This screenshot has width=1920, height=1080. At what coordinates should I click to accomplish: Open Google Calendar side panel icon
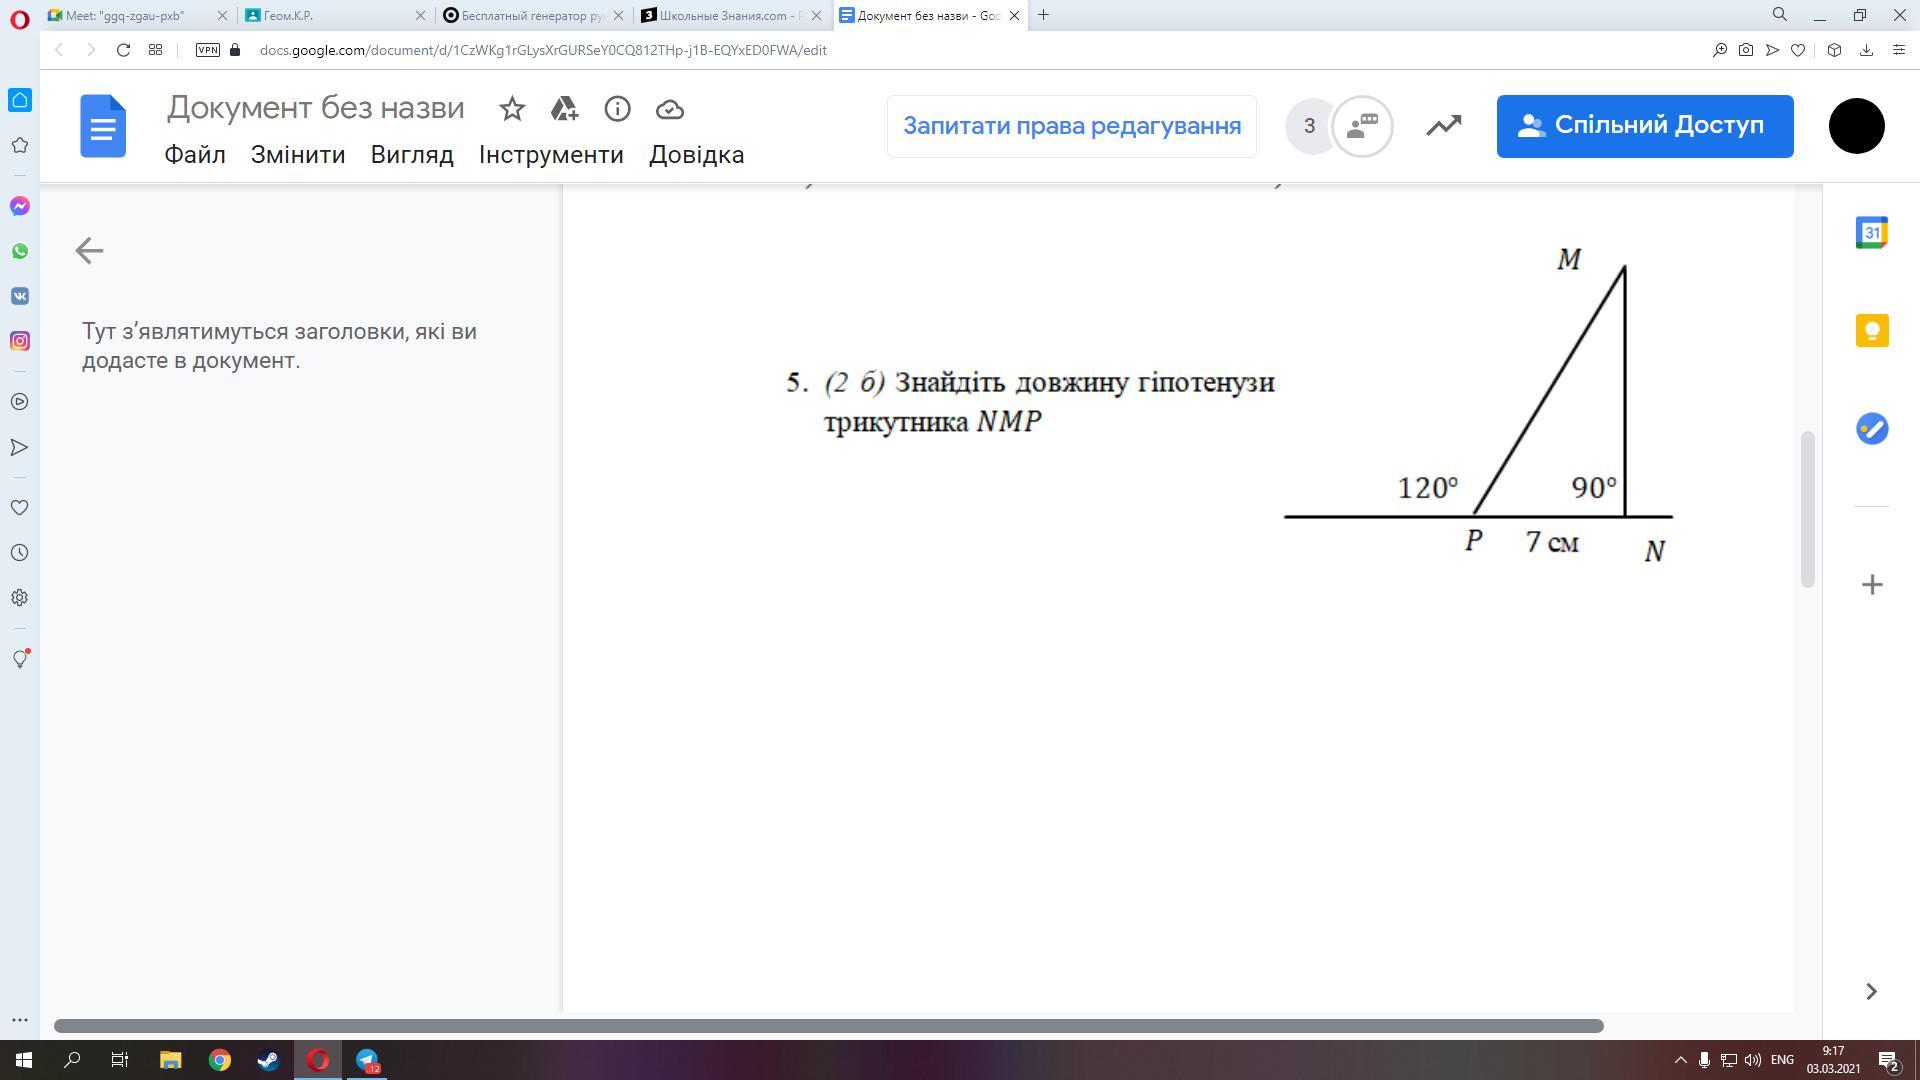[1871, 232]
